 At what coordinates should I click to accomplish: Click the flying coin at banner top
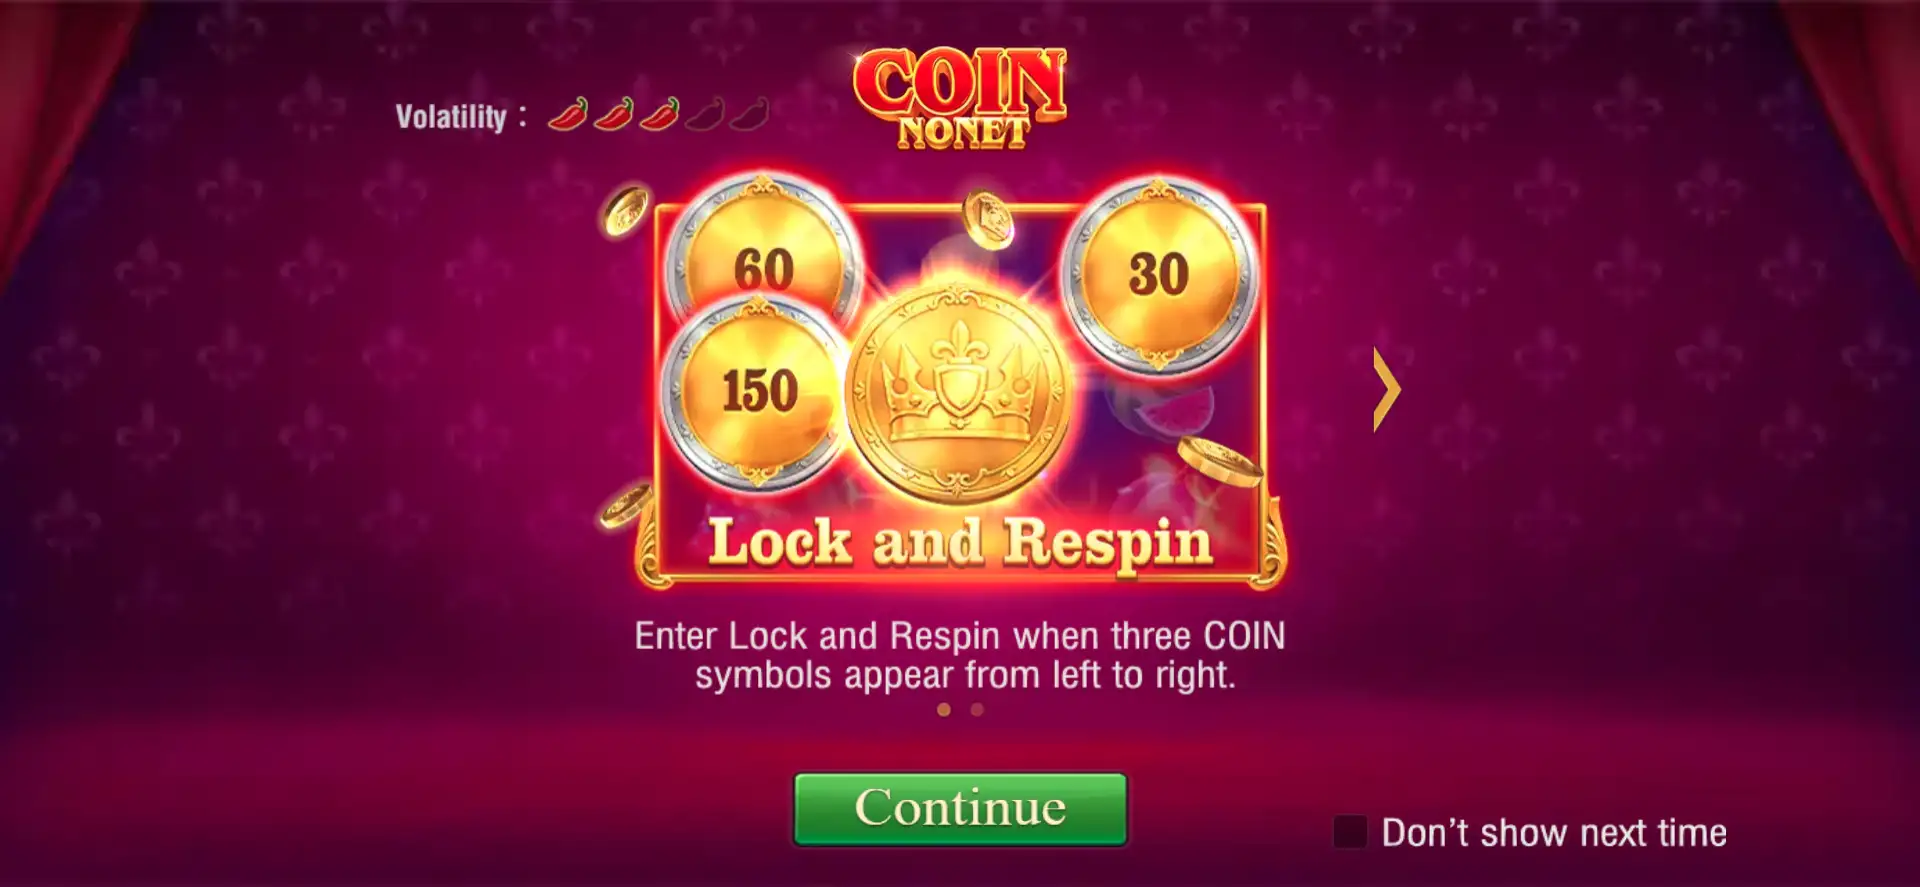click(x=988, y=220)
